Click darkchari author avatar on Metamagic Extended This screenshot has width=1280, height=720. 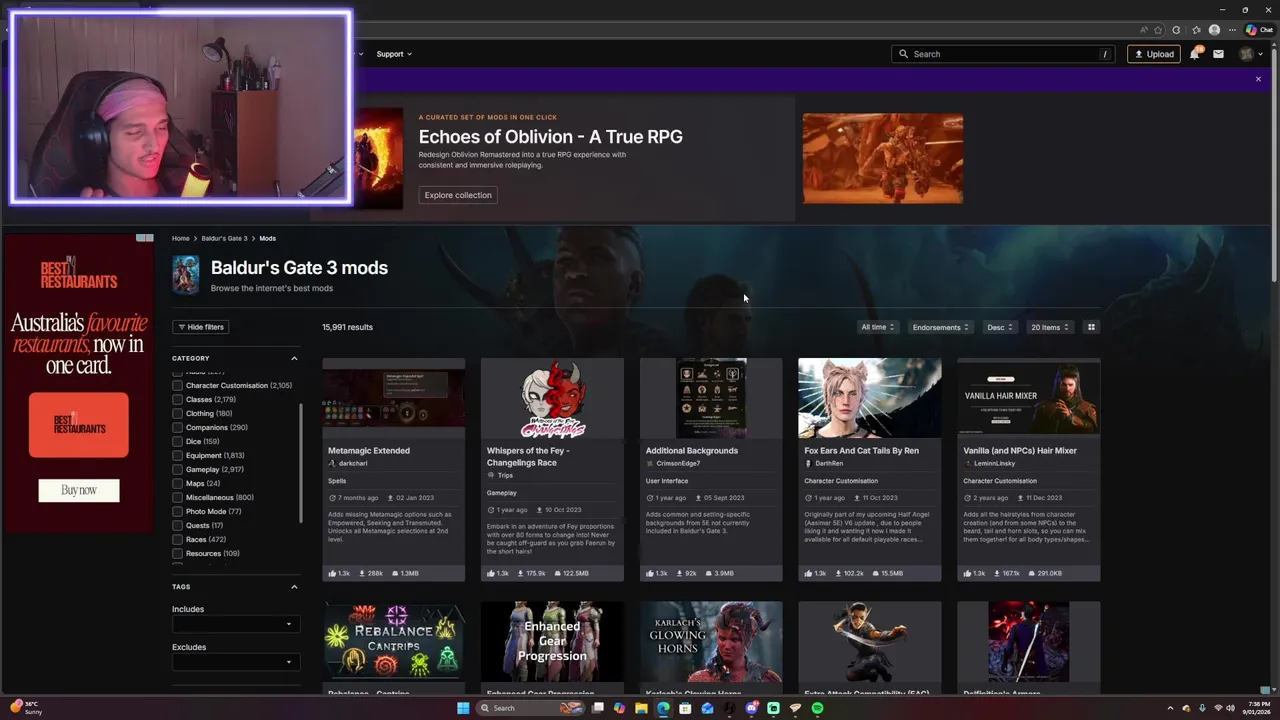click(x=332, y=464)
